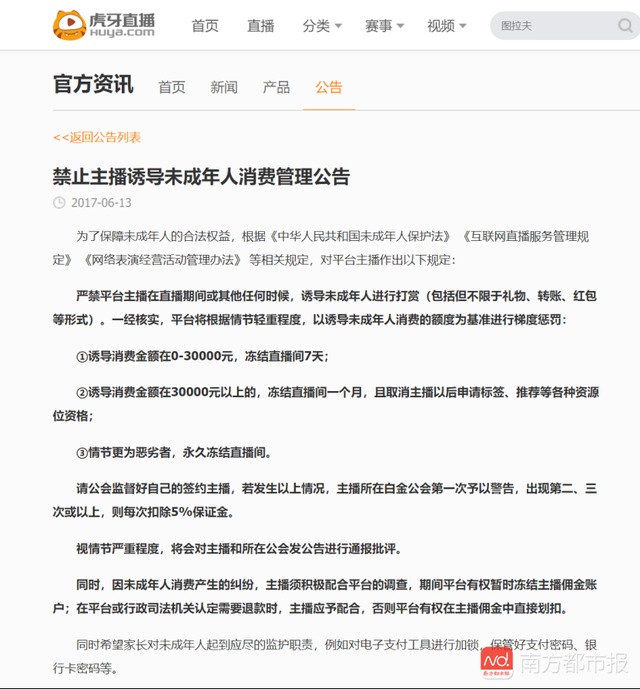Switch to the 新闻 tab
This screenshot has width=640, height=689.
224,87
